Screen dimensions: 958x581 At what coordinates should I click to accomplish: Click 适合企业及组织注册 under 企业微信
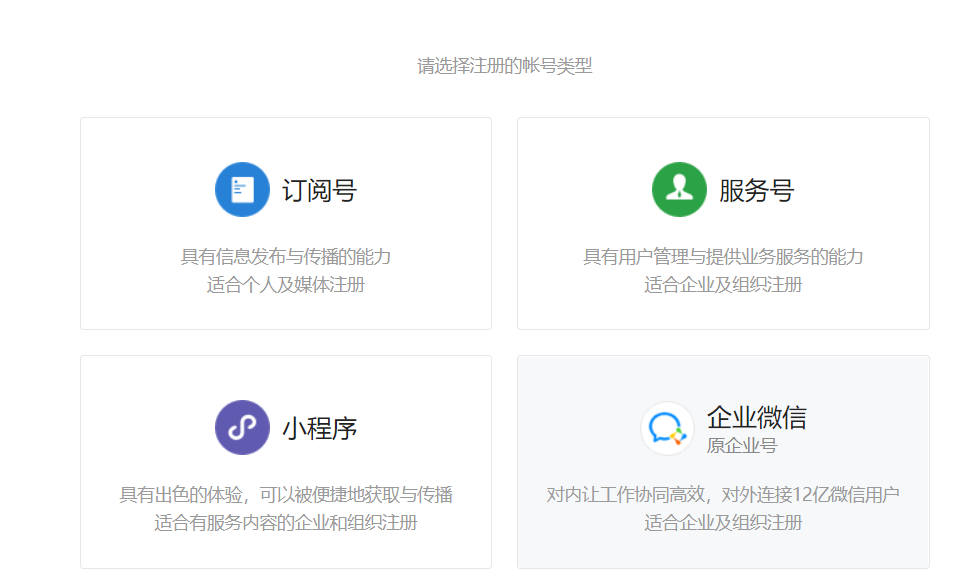[x=723, y=523]
